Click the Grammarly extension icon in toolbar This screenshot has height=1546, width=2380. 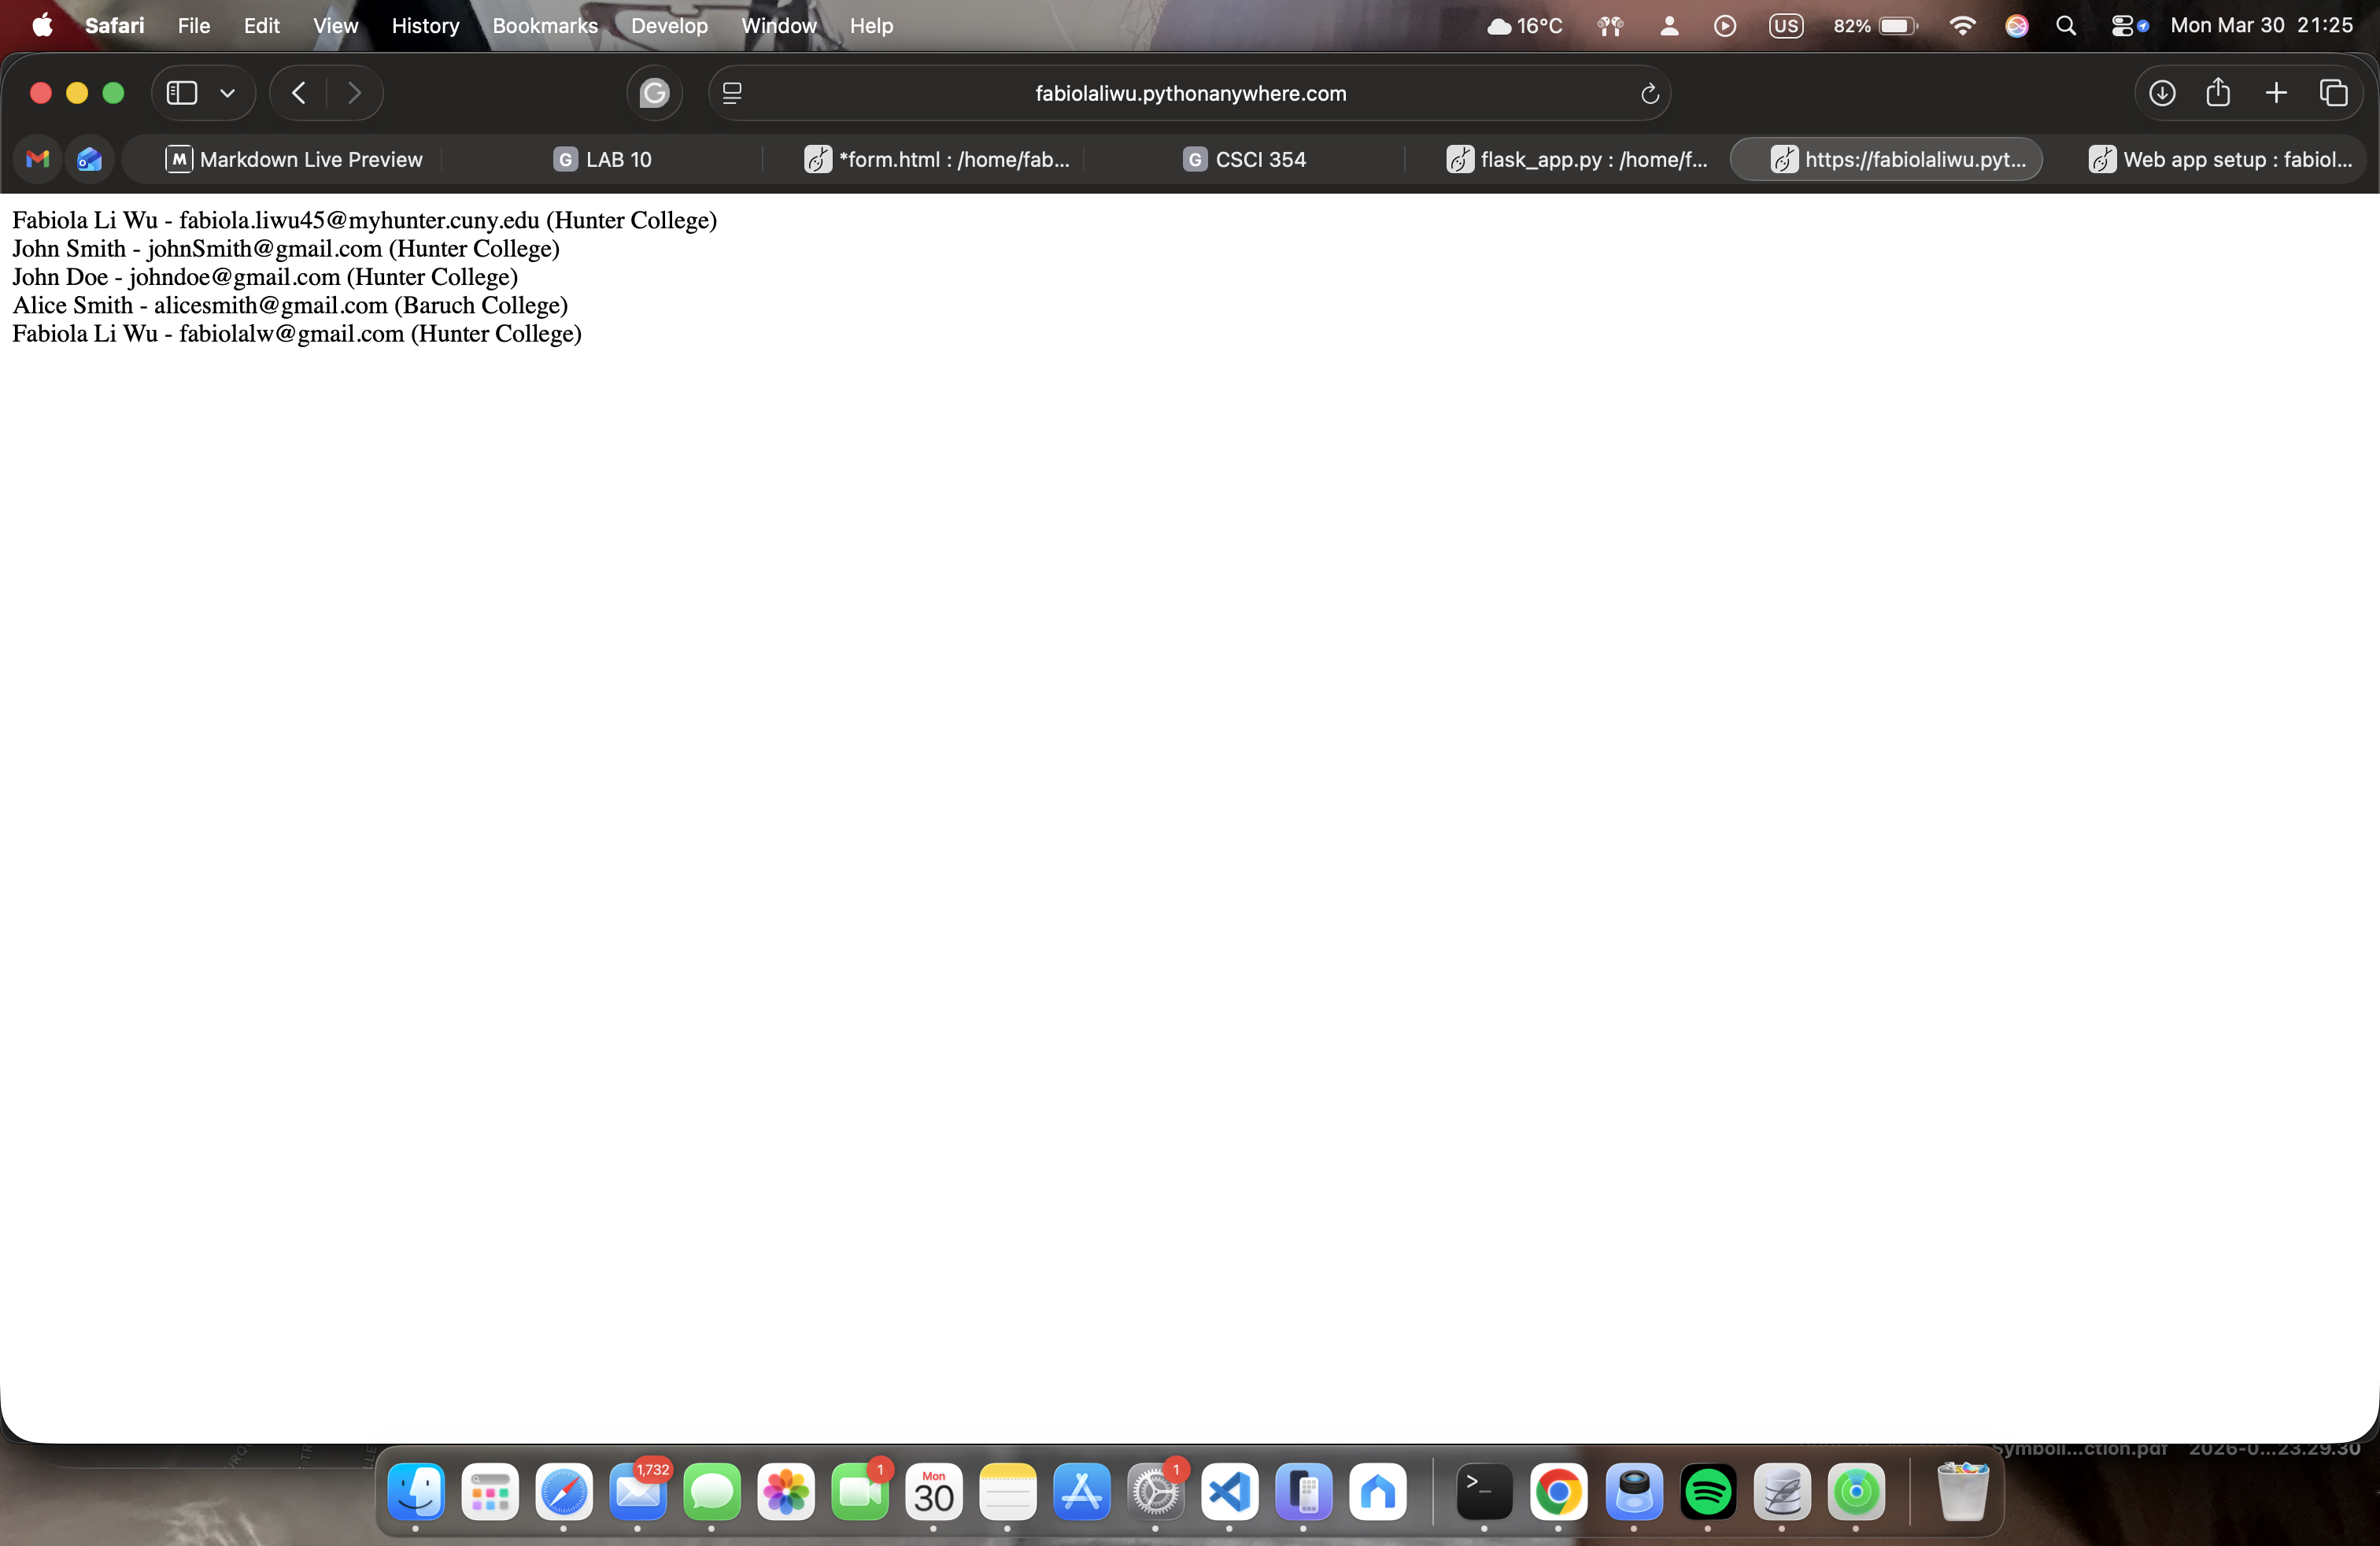[x=654, y=93]
